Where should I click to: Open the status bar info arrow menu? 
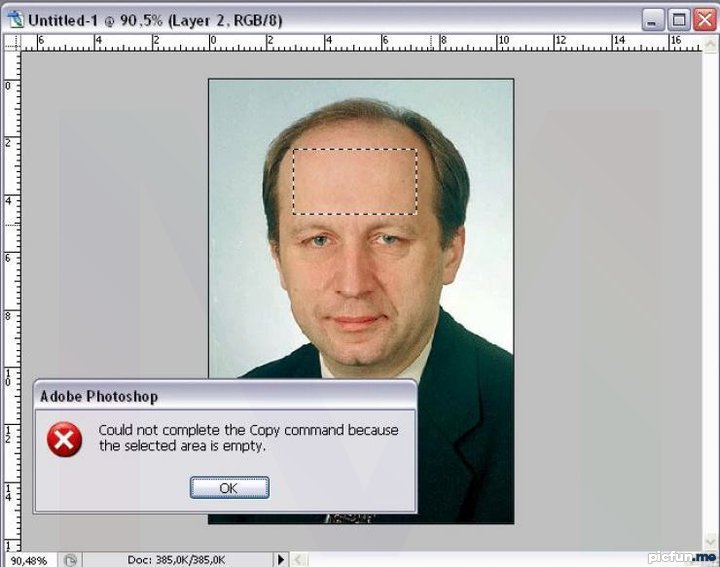tap(281, 560)
